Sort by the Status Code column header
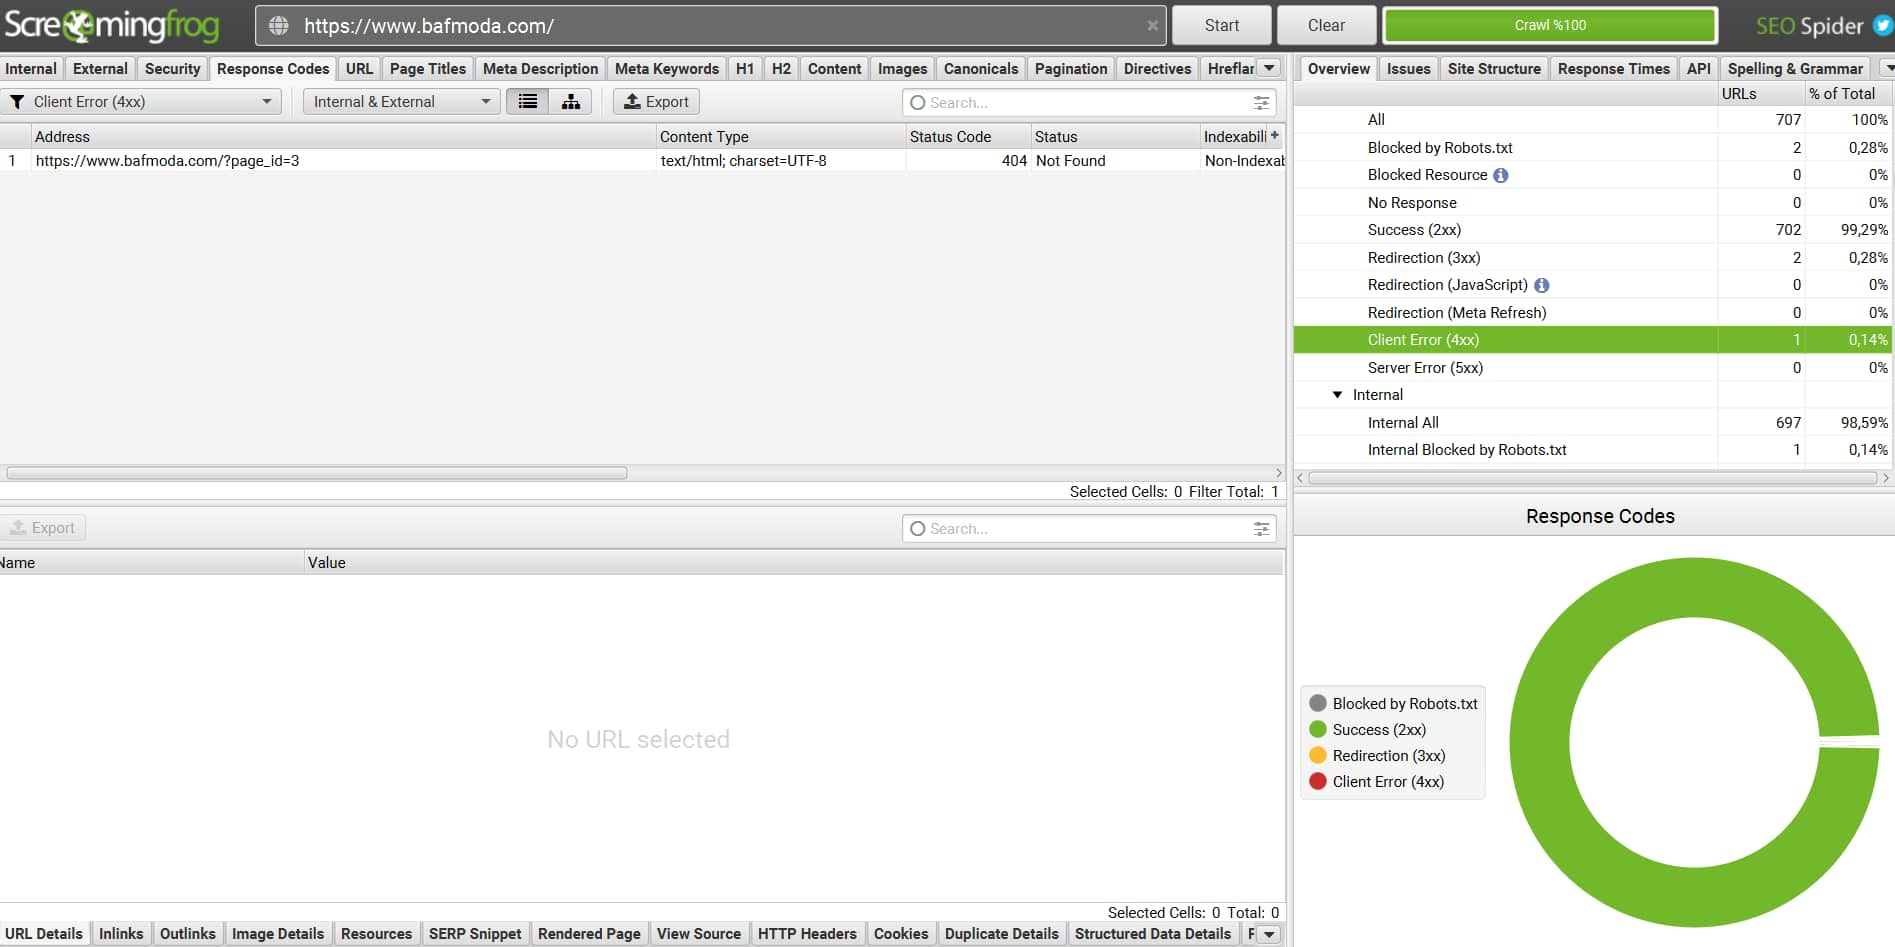 click(x=967, y=137)
